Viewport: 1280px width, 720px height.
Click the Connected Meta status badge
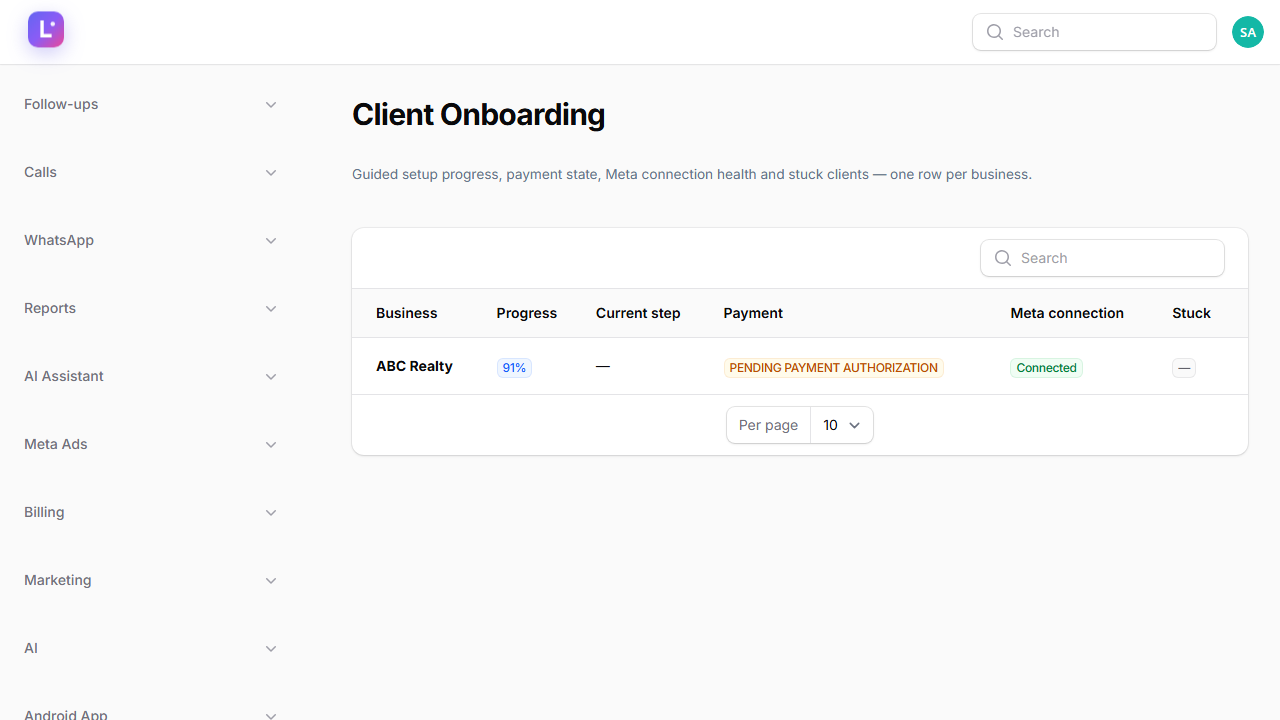[x=1046, y=368]
